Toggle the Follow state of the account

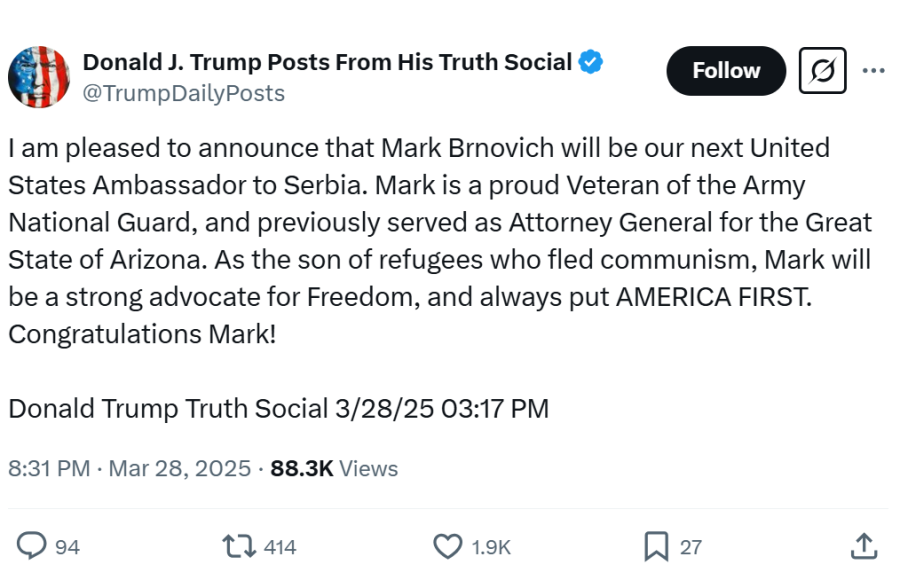[x=725, y=71]
